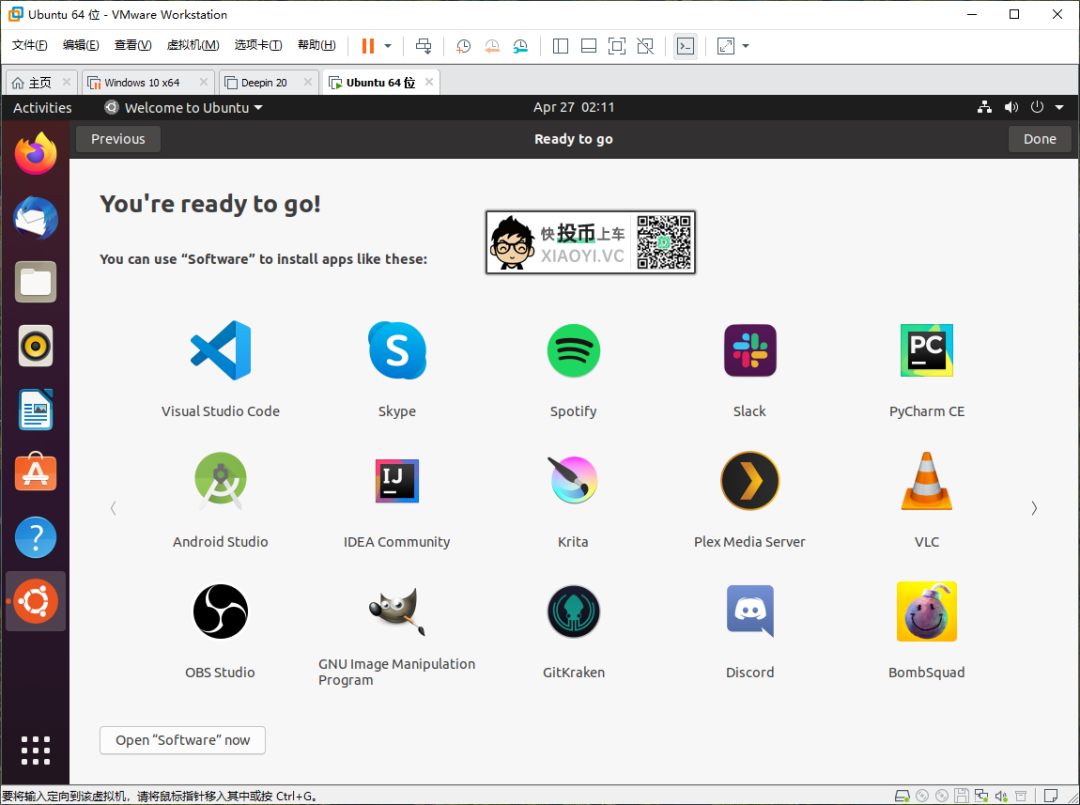Launch Firefox from the Ubuntu dock
This screenshot has width=1080, height=805.
tap(36, 154)
